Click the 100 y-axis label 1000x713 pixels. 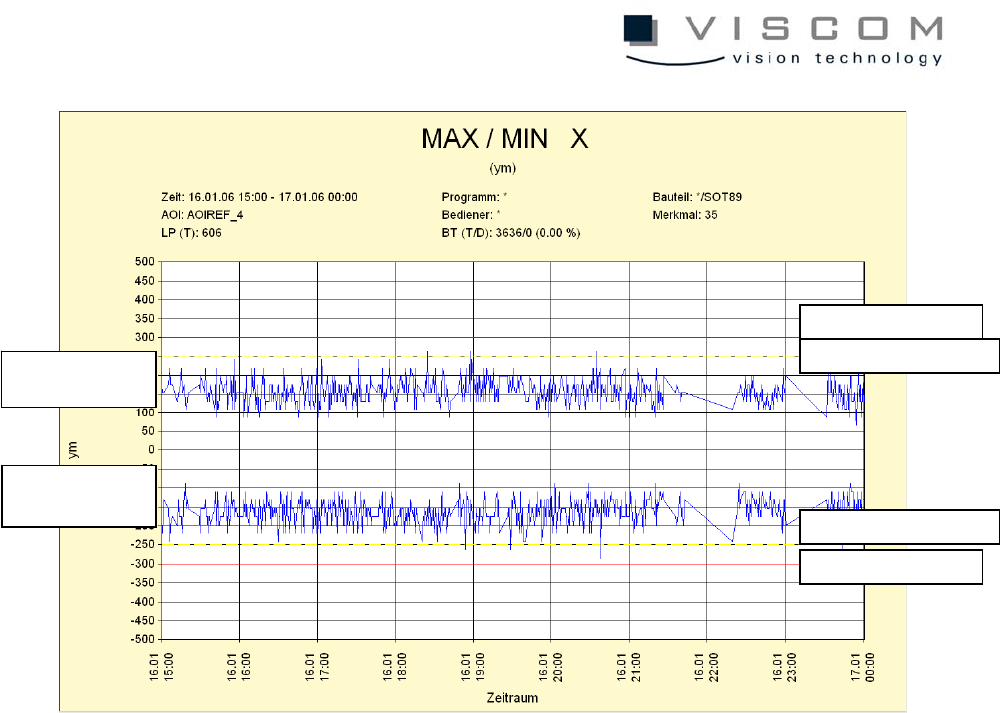click(x=145, y=413)
